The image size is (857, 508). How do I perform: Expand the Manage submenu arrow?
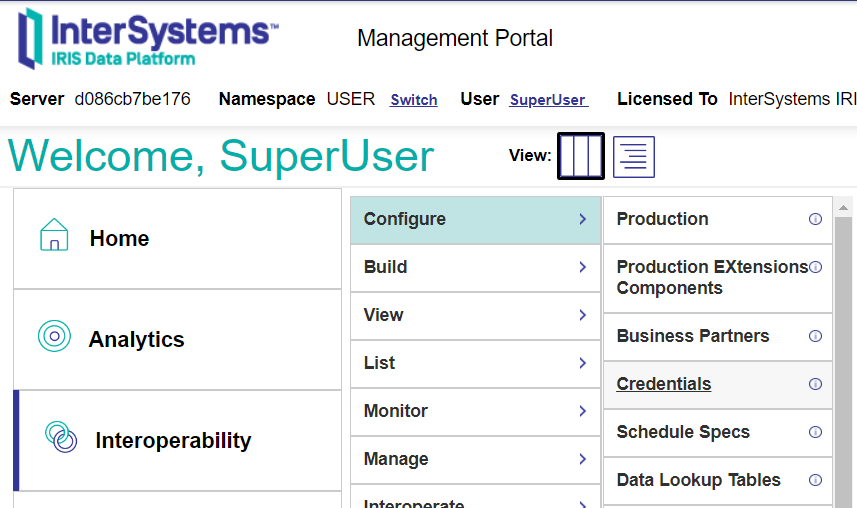(582, 459)
